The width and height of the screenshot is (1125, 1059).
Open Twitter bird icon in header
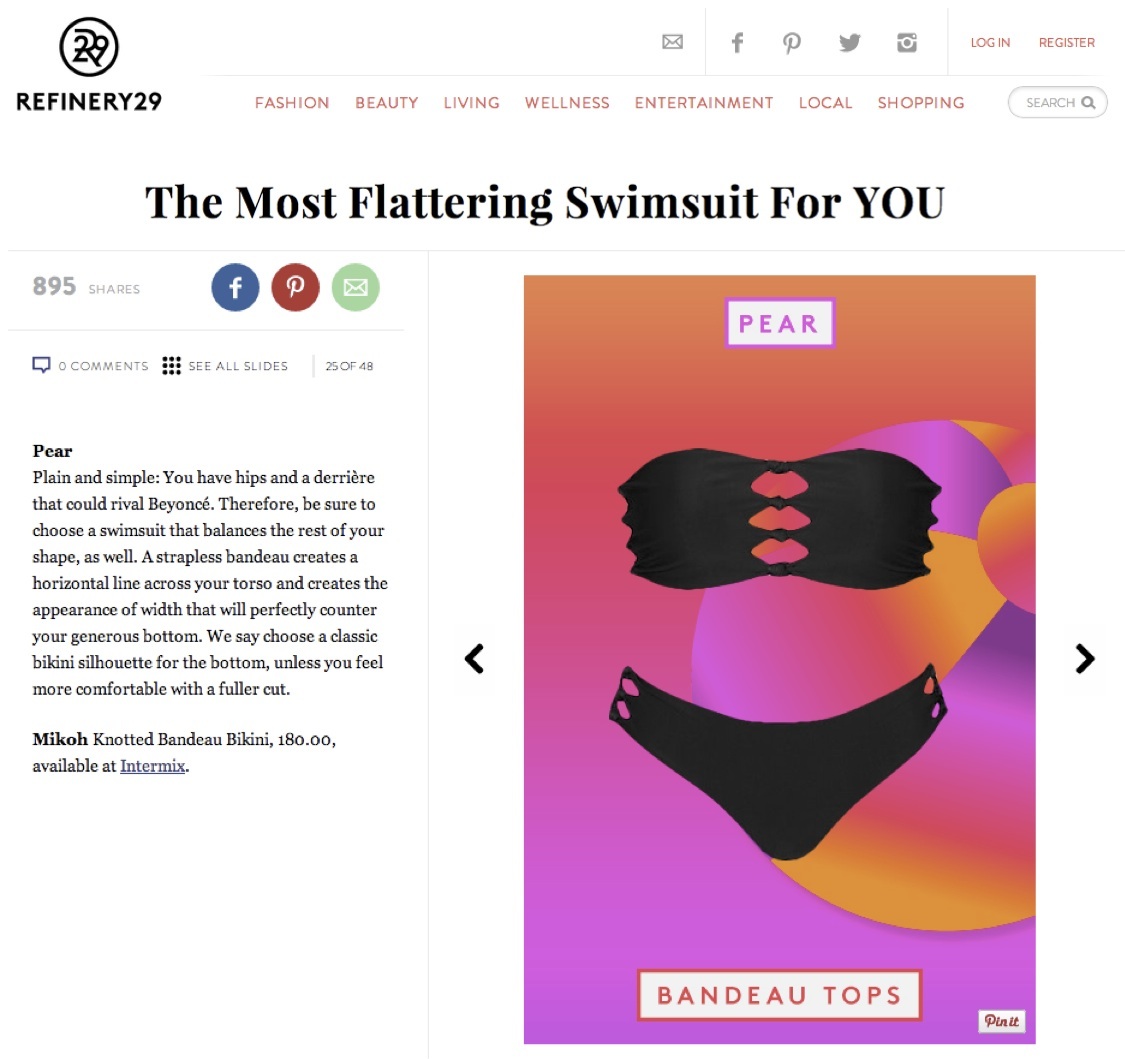pos(849,43)
